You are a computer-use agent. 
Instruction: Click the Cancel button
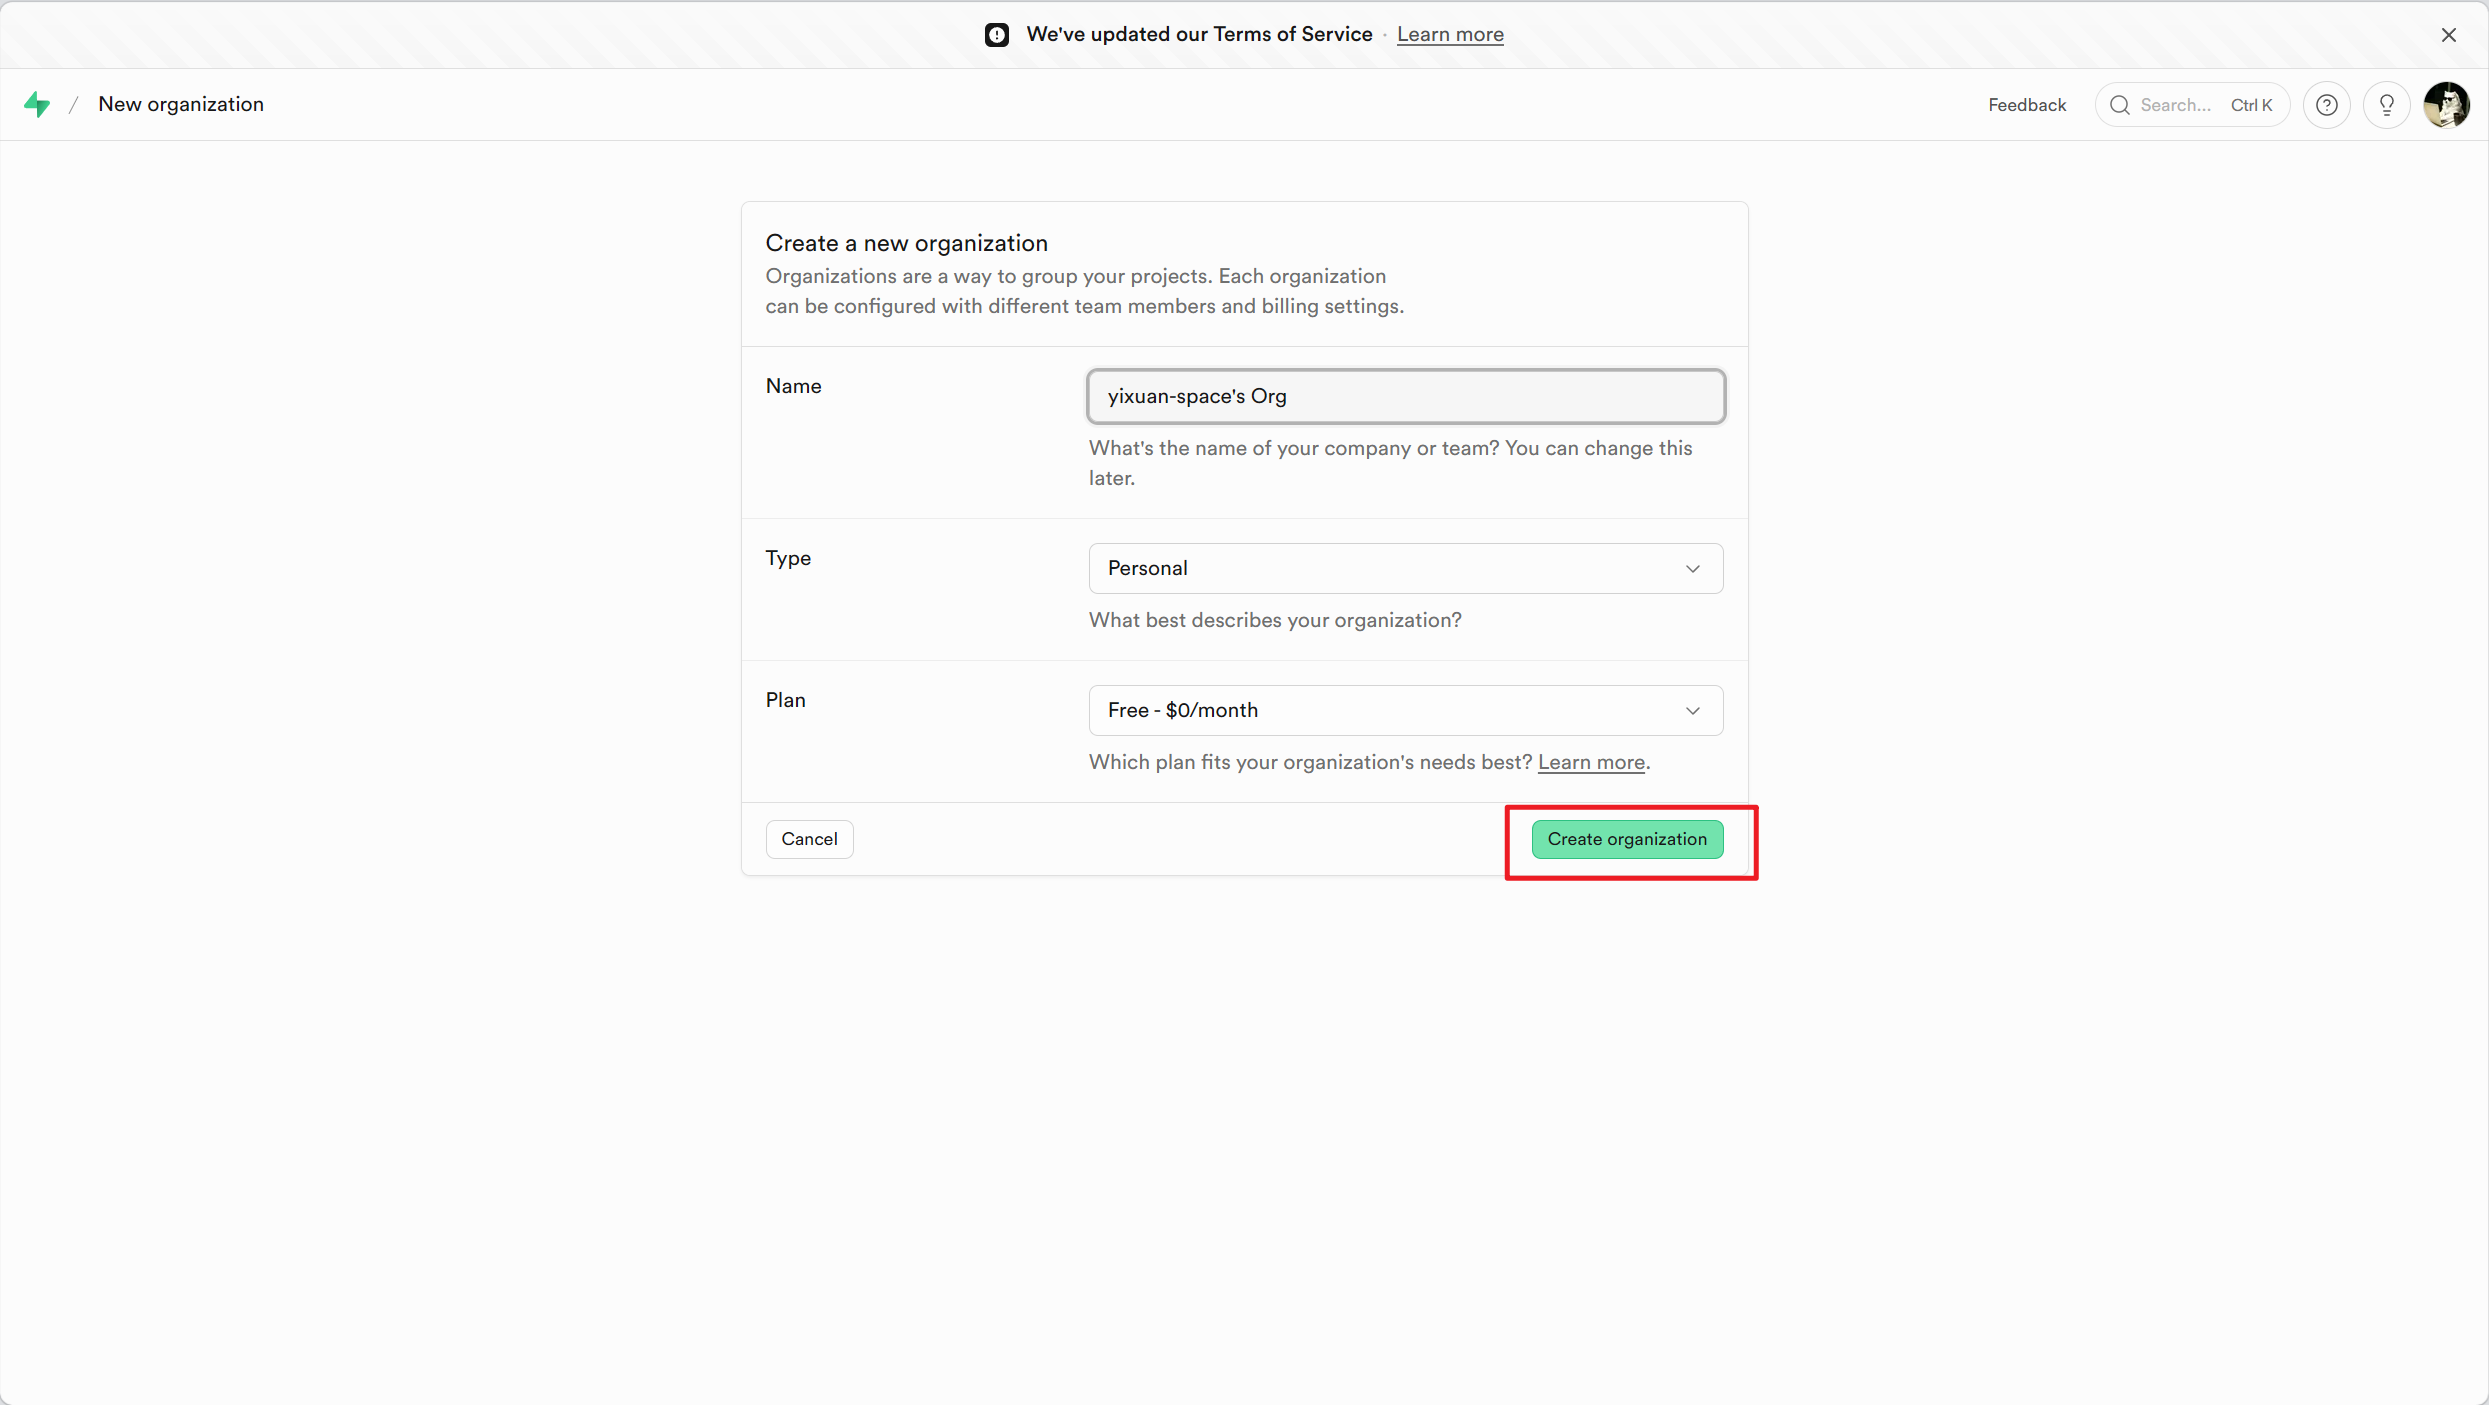tap(810, 839)
